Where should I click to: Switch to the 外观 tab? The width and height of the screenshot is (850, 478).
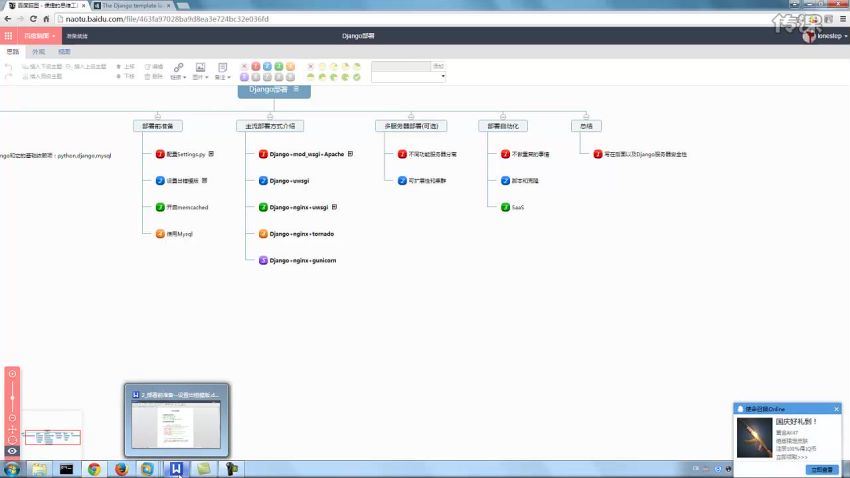pos(38,51)
